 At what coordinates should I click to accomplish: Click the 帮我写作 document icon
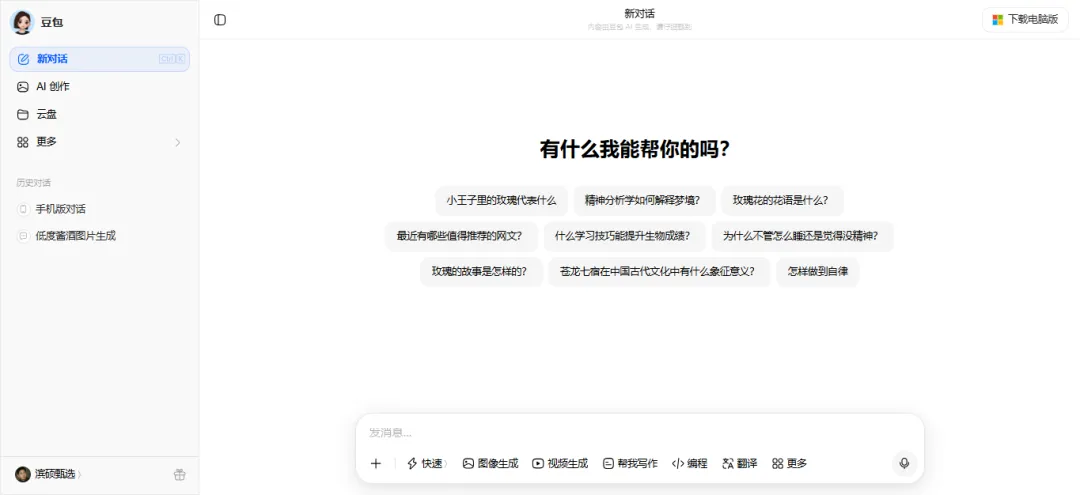click(608, 463)
